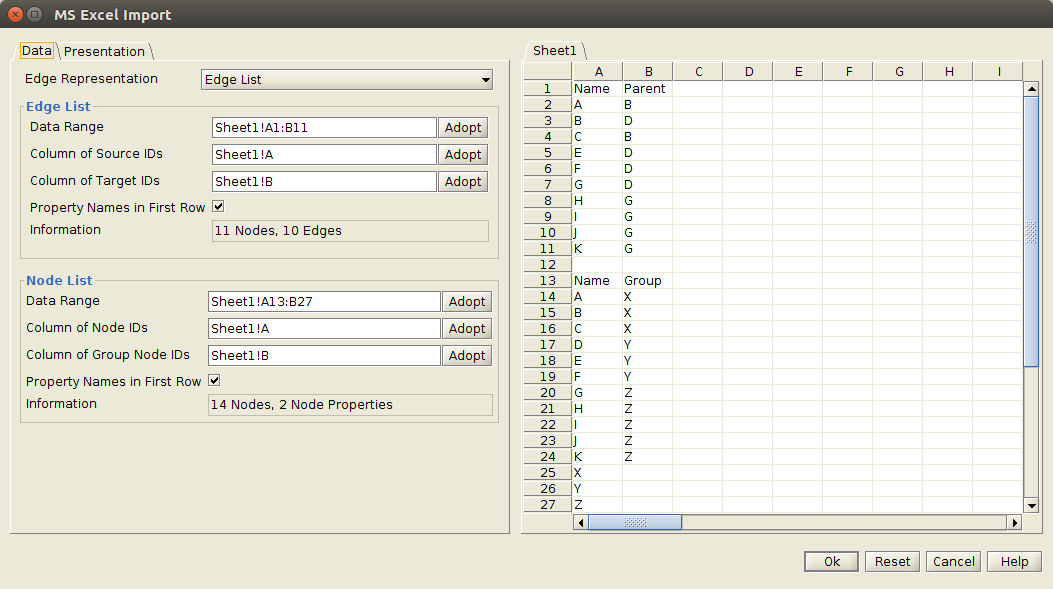The height and width of the screenshot is (589, 1053).
Task: Click the 'Name' cell in row 1
Action: pos(597,89)
